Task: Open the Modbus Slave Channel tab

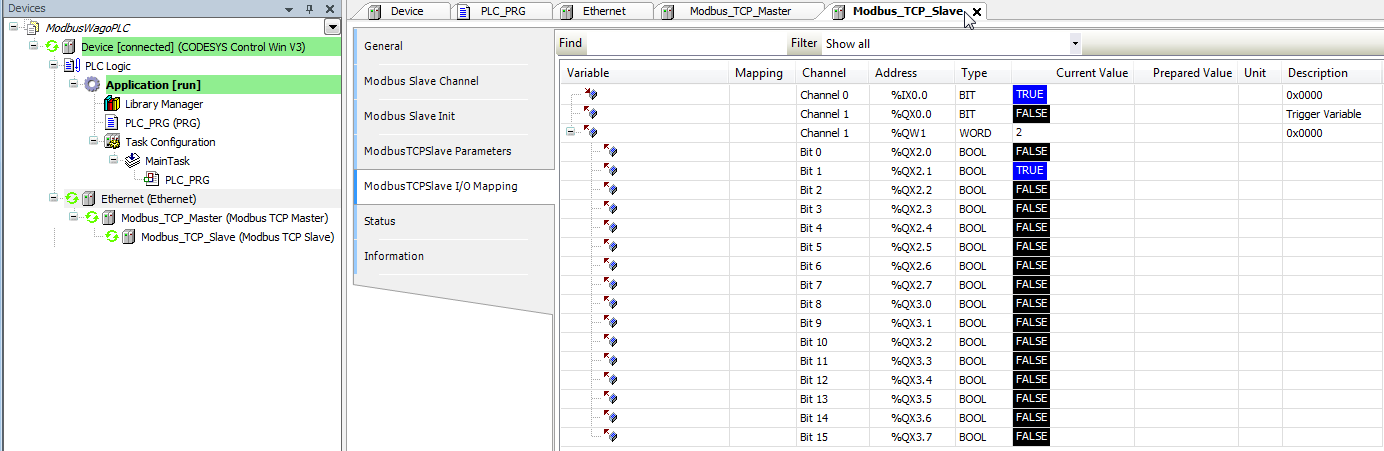Action: click(x=421, y=81)
